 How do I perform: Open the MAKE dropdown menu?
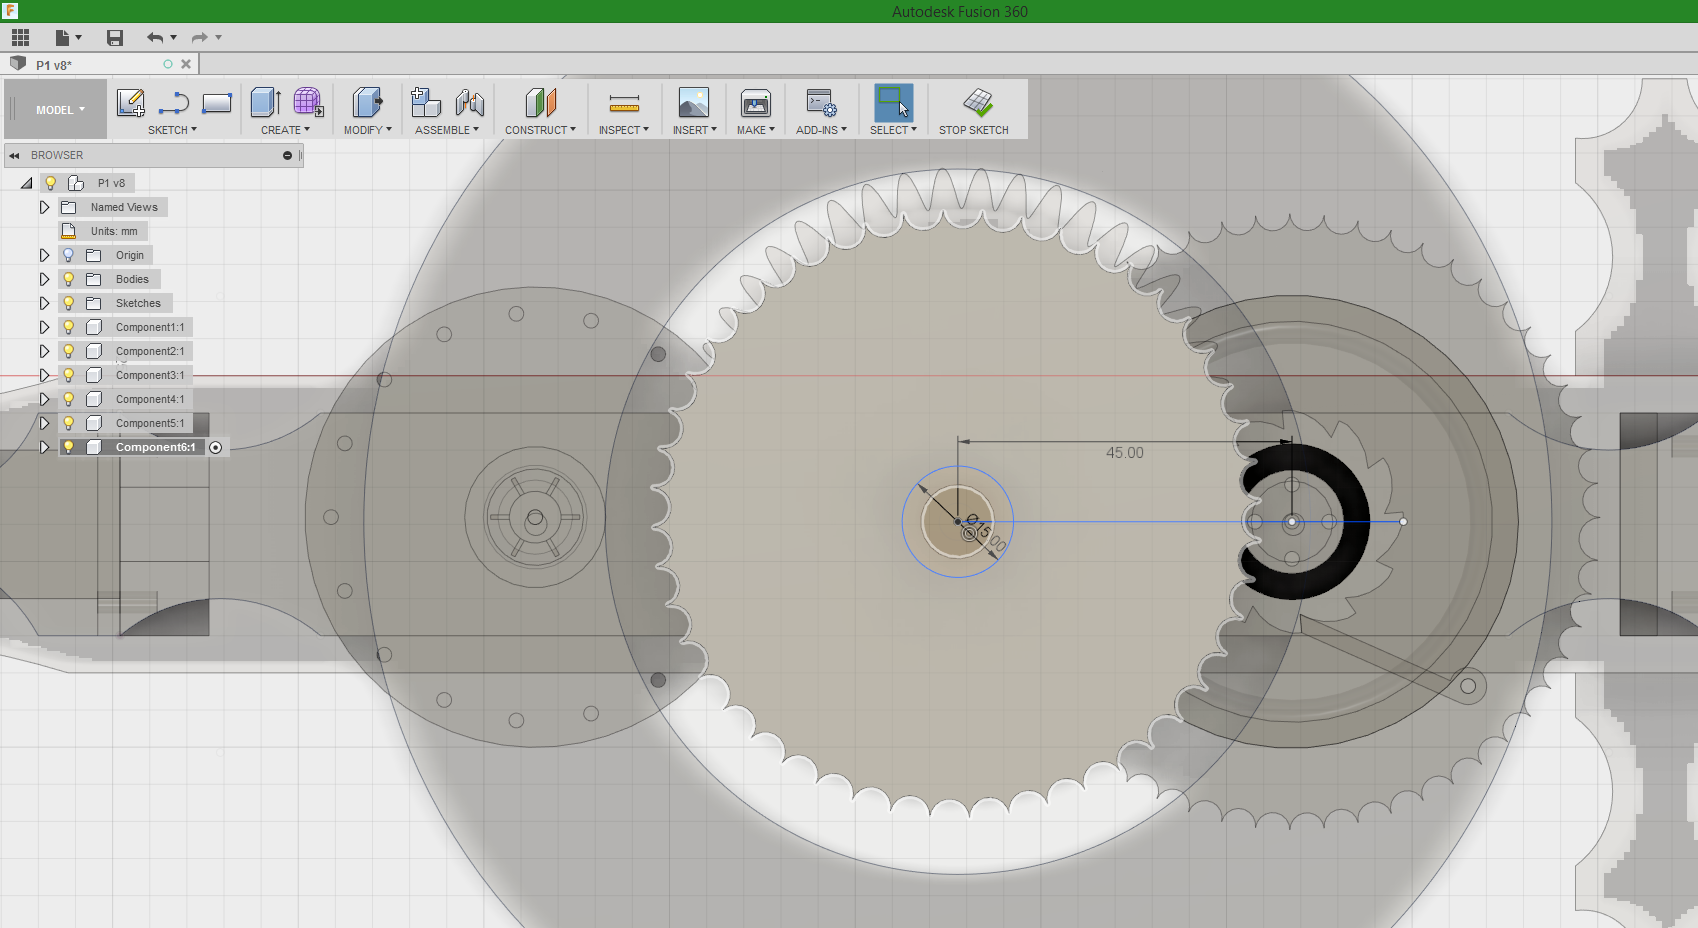[756, 130]
